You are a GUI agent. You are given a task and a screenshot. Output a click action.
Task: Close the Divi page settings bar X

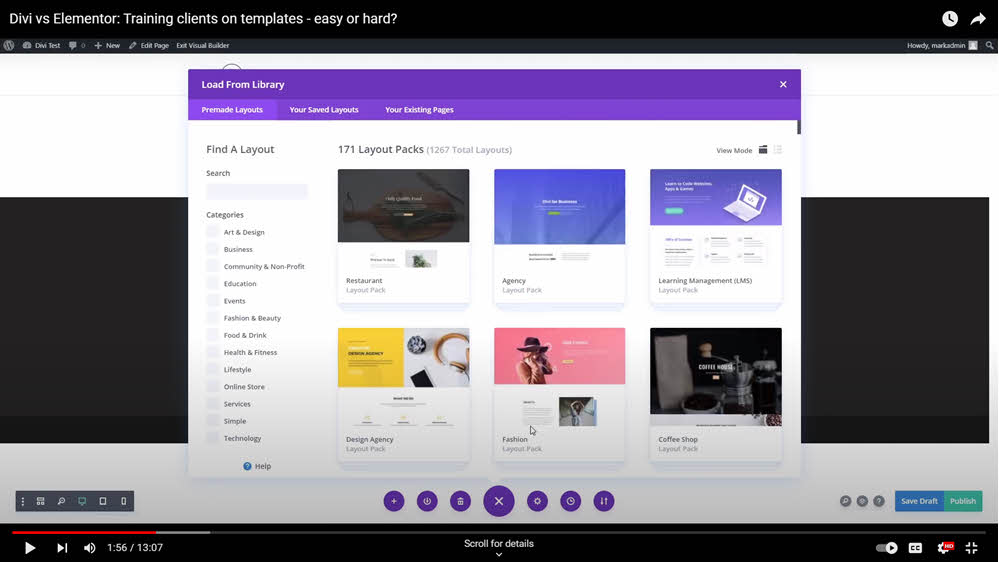pyautogui.click(x=499, y=501)
